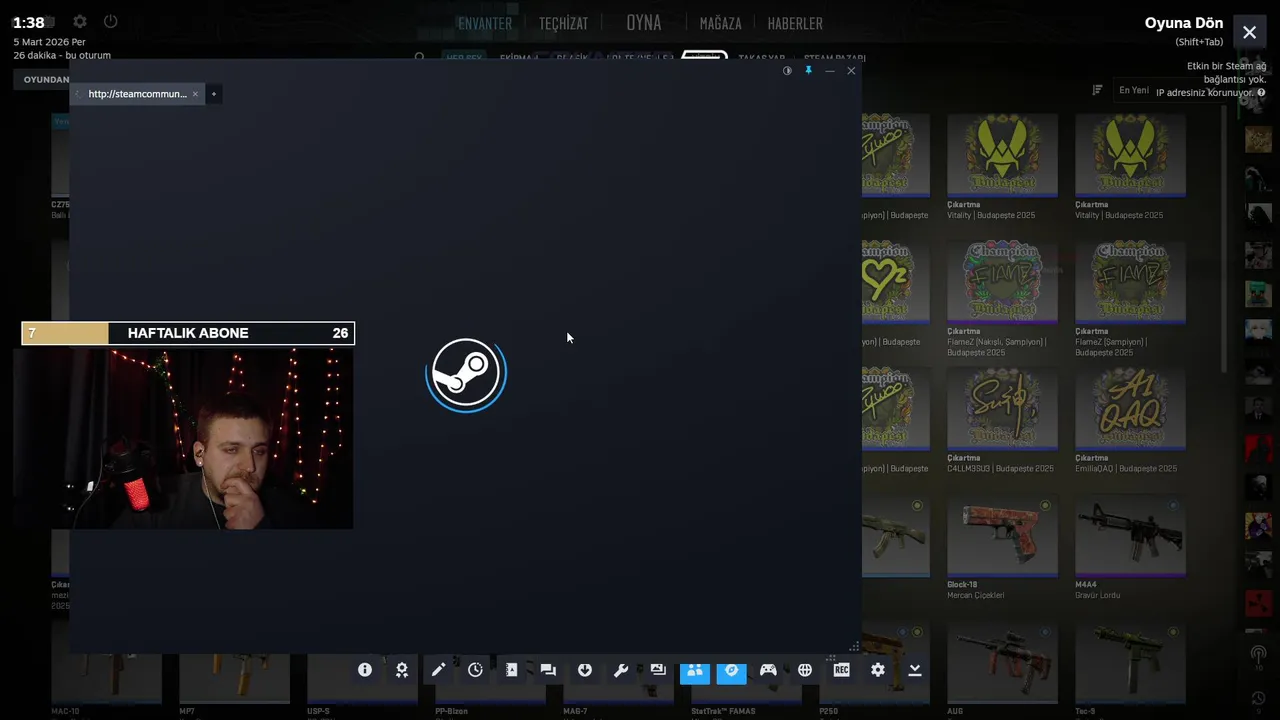Open the playtime clock icon in overlay toolbar
Image resolution: width=1280 pixels, height=720 pixels.
(475, 670)
